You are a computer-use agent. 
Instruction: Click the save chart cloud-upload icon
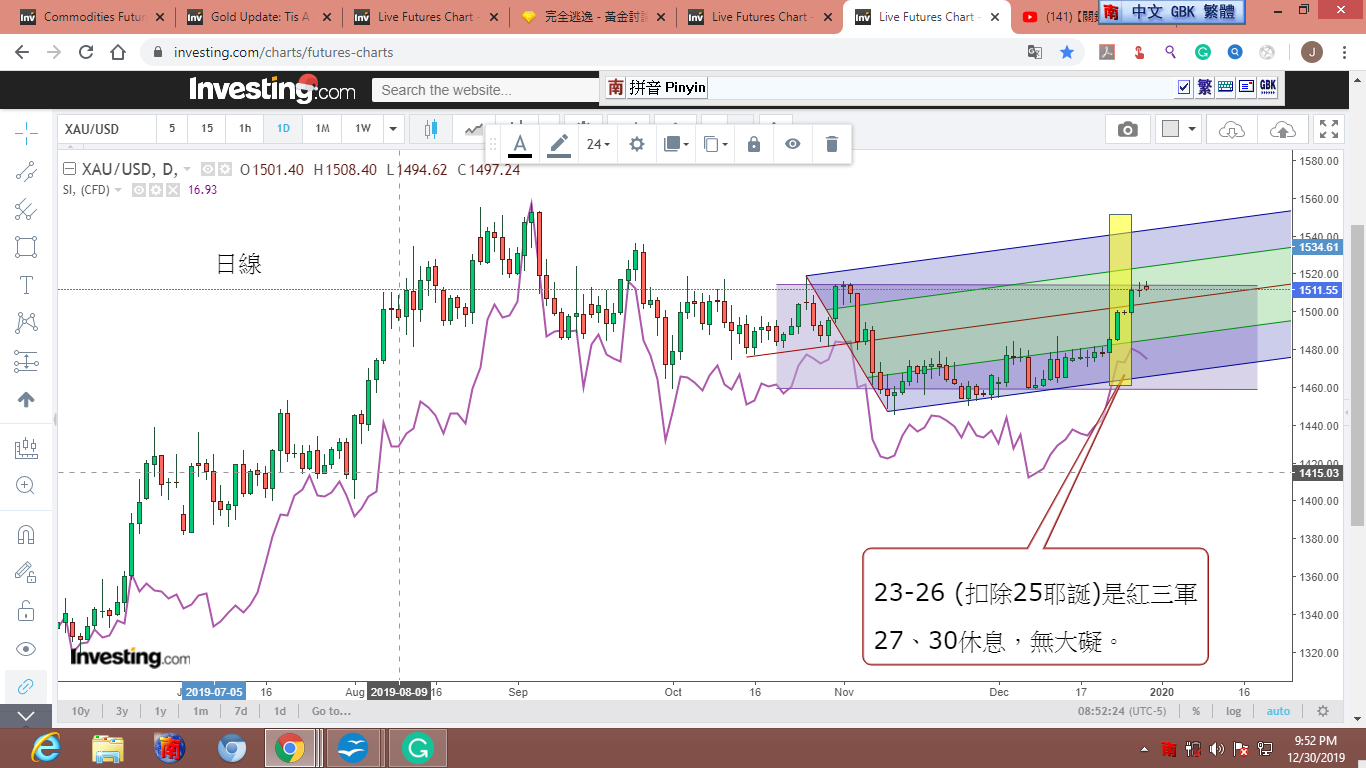(x=1282, y=129)
